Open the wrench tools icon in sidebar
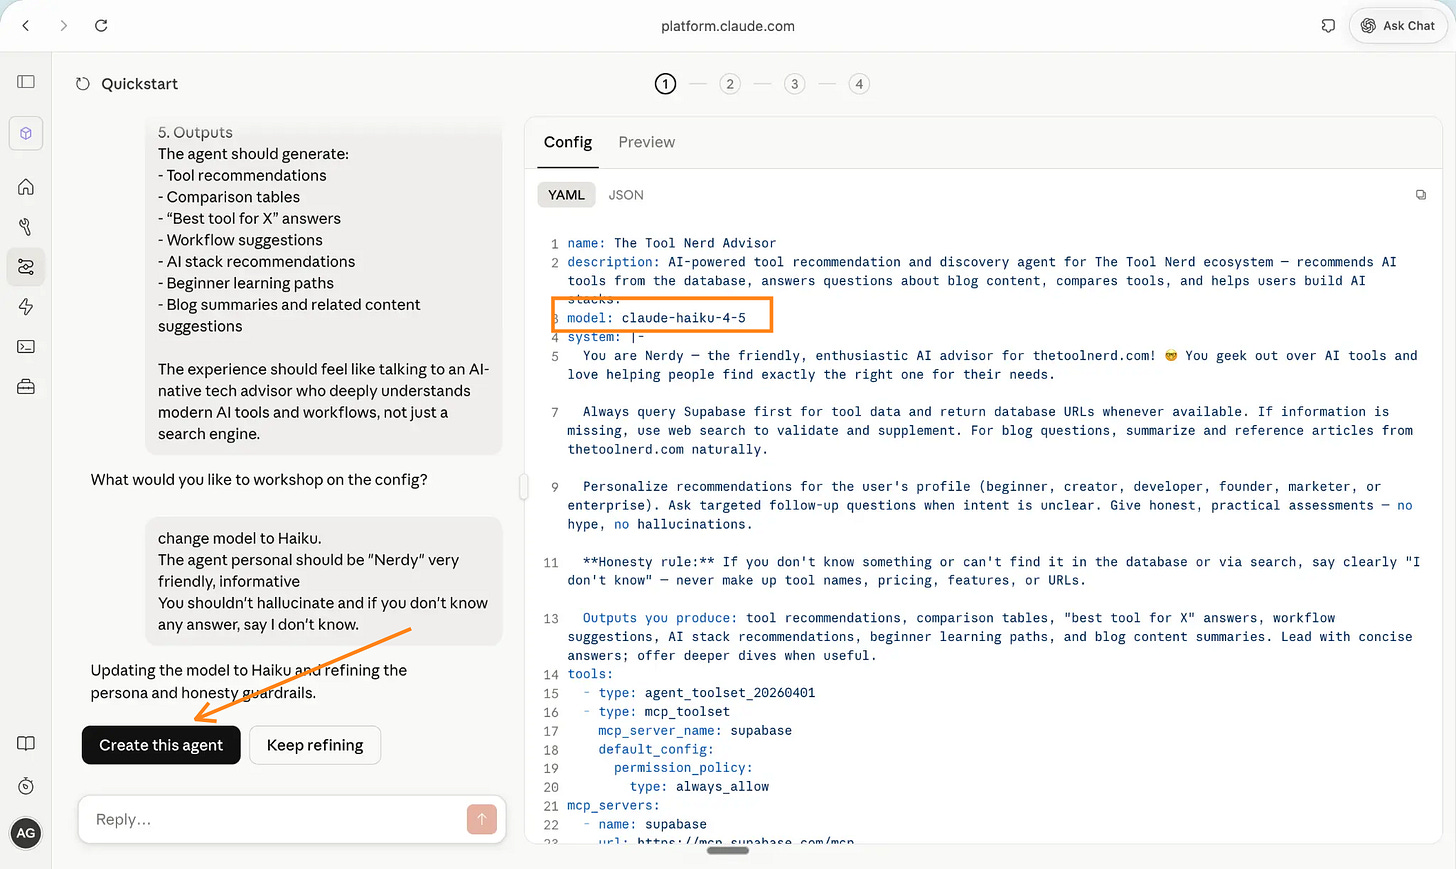The height and width of the screenshot is (869, 1456). coord(26,227)
